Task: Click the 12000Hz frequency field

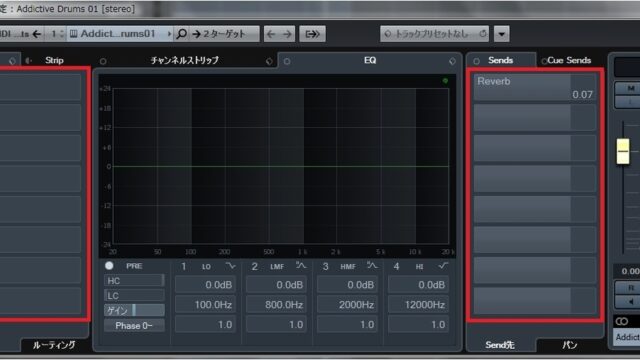Action: pos(418,304)
